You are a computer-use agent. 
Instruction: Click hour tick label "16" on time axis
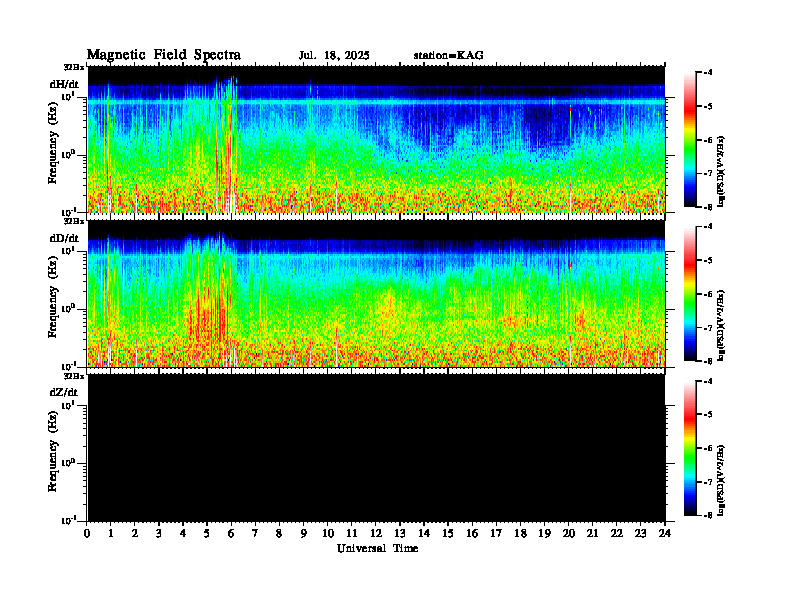tap(472, 534)
